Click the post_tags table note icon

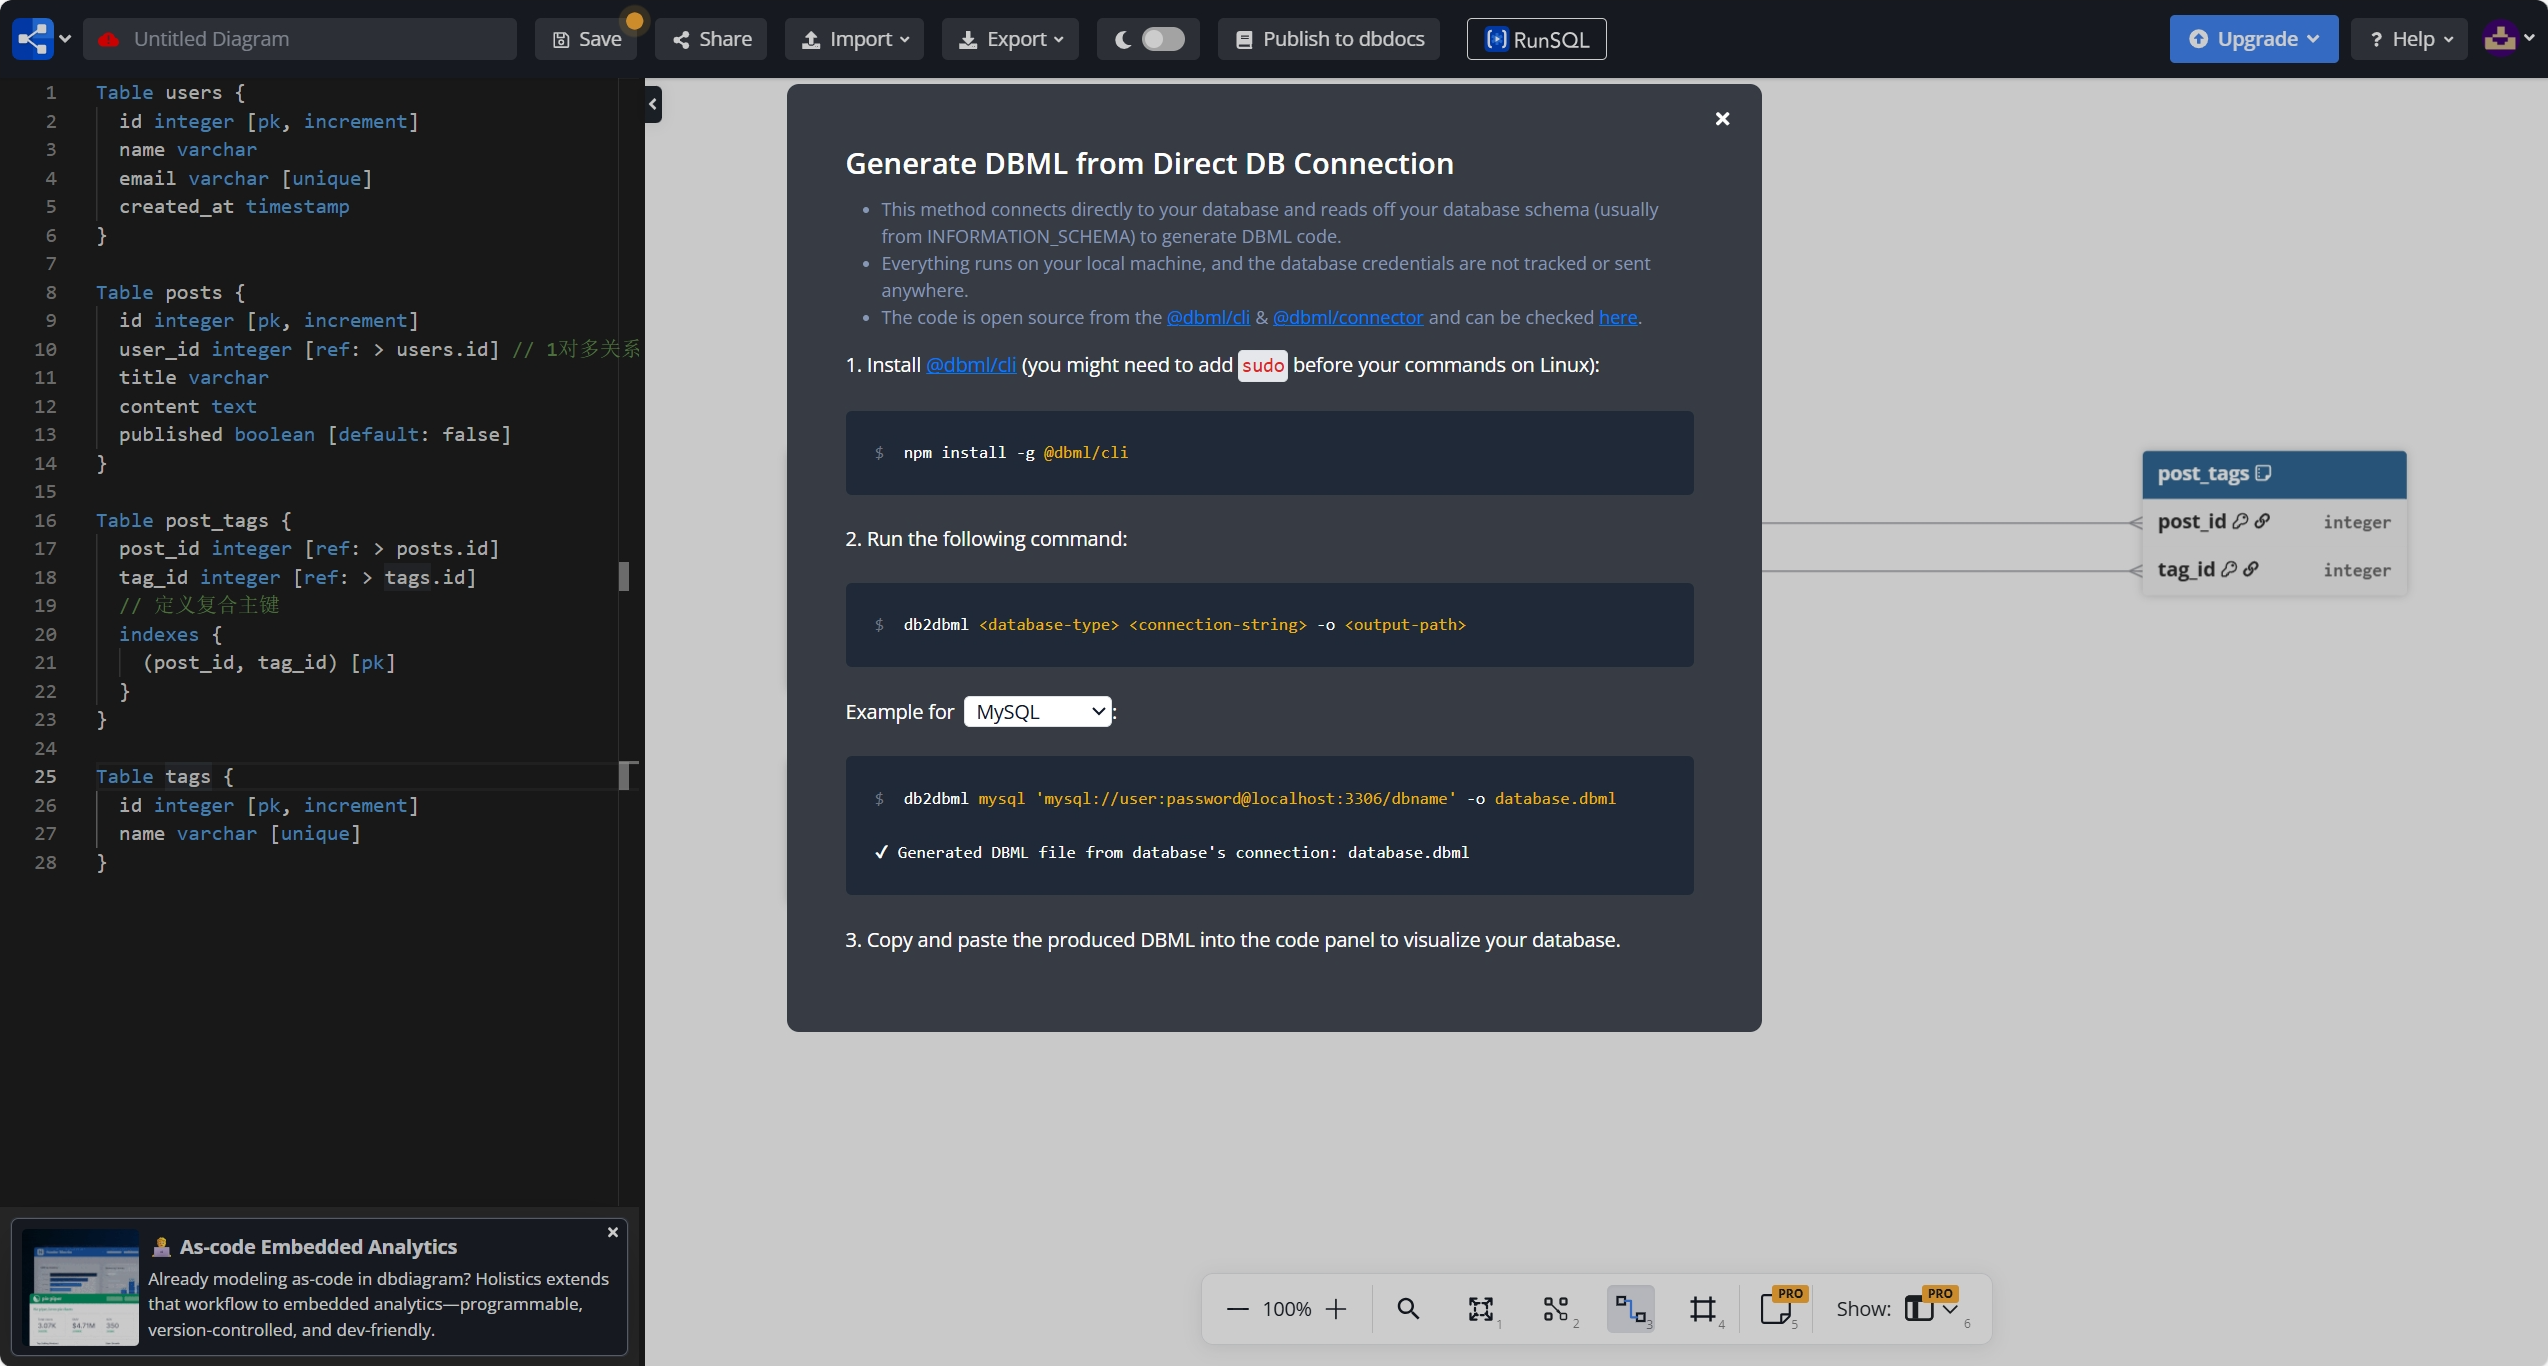2262,473
